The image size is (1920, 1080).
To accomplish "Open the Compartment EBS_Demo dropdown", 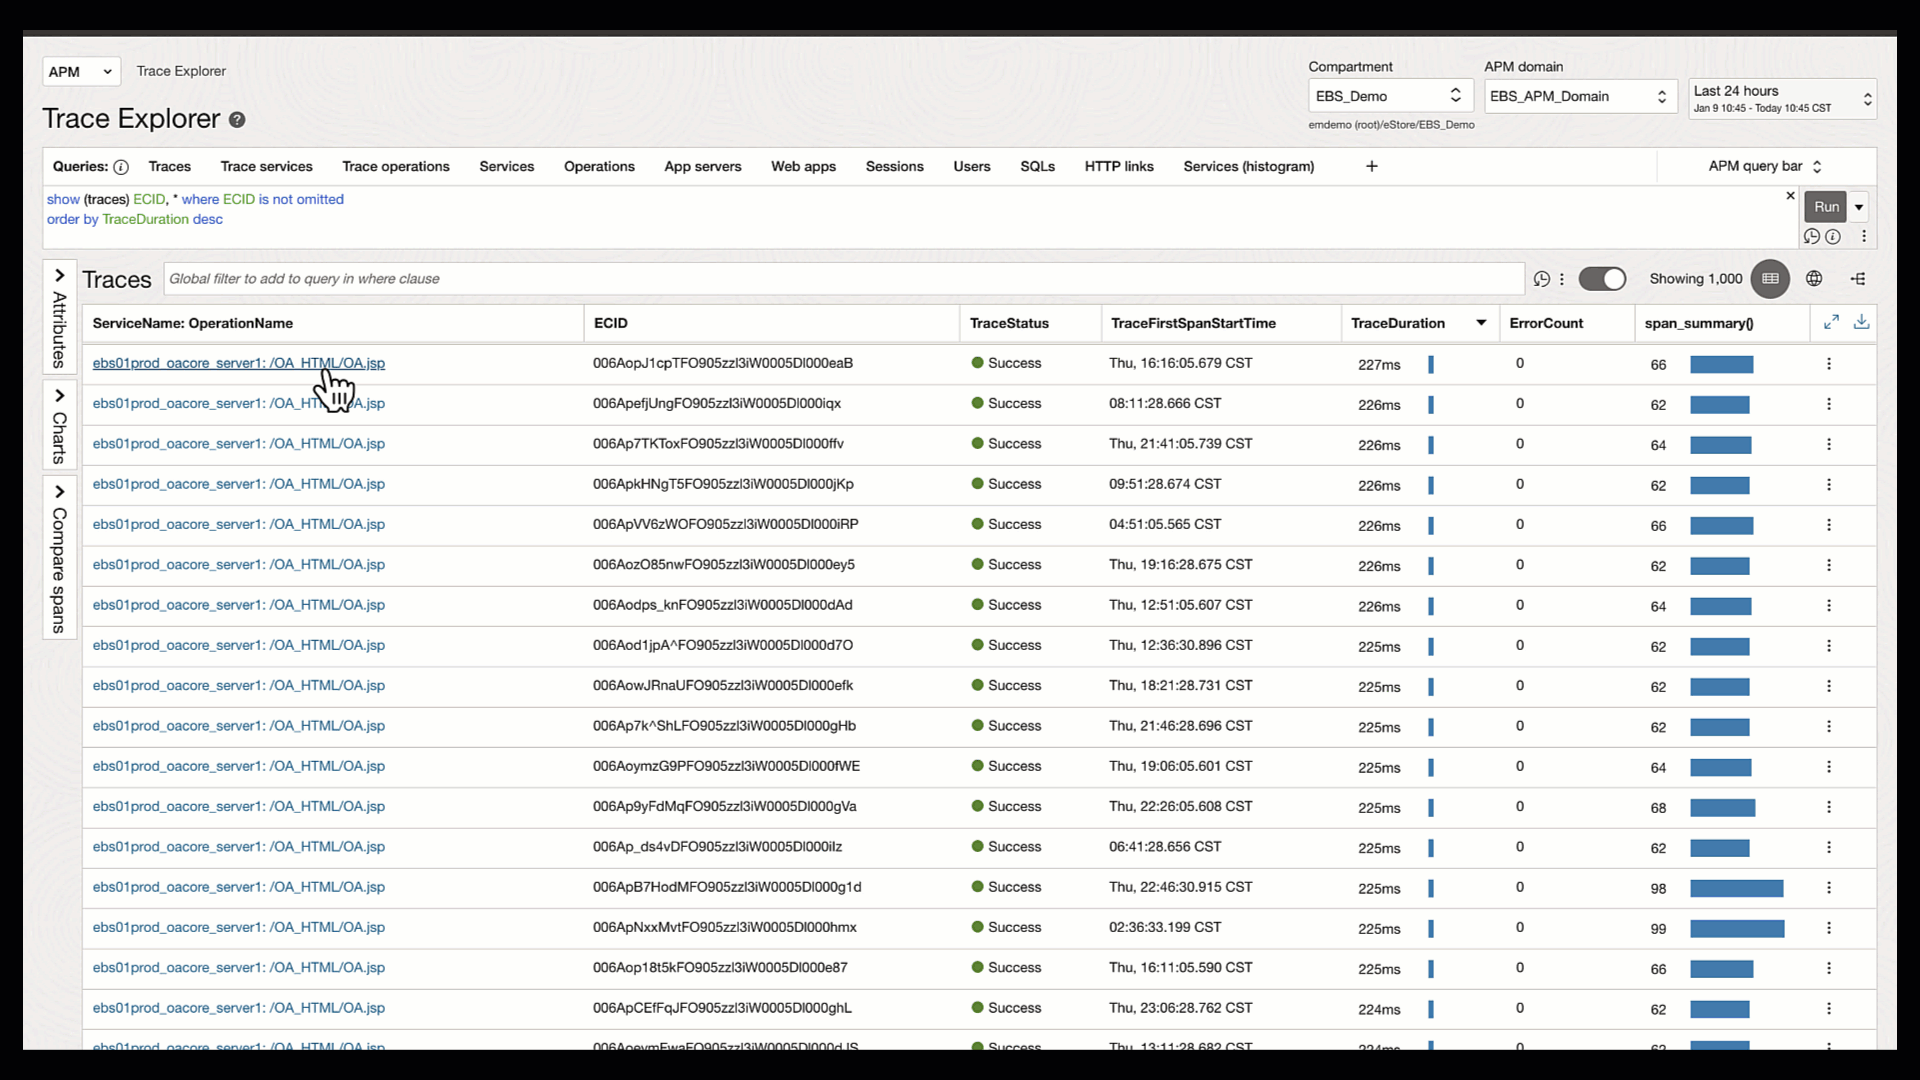I will click(1389, 96).
